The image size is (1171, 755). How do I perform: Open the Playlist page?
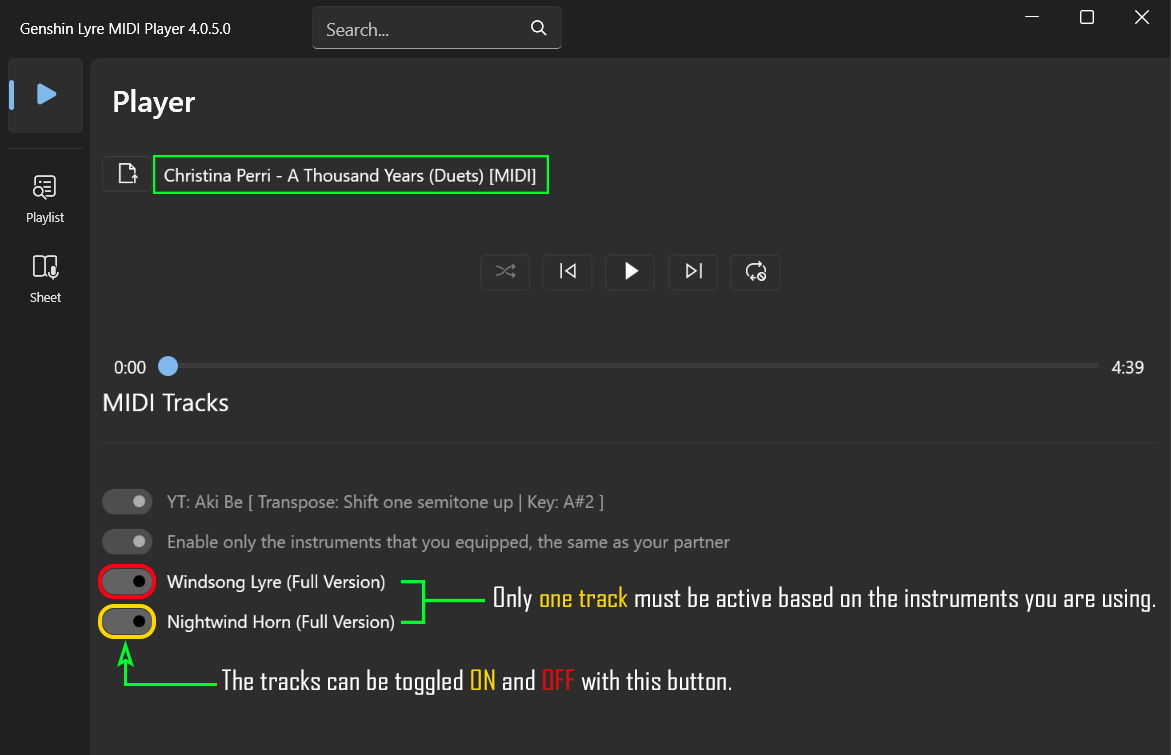coord(45,199)
